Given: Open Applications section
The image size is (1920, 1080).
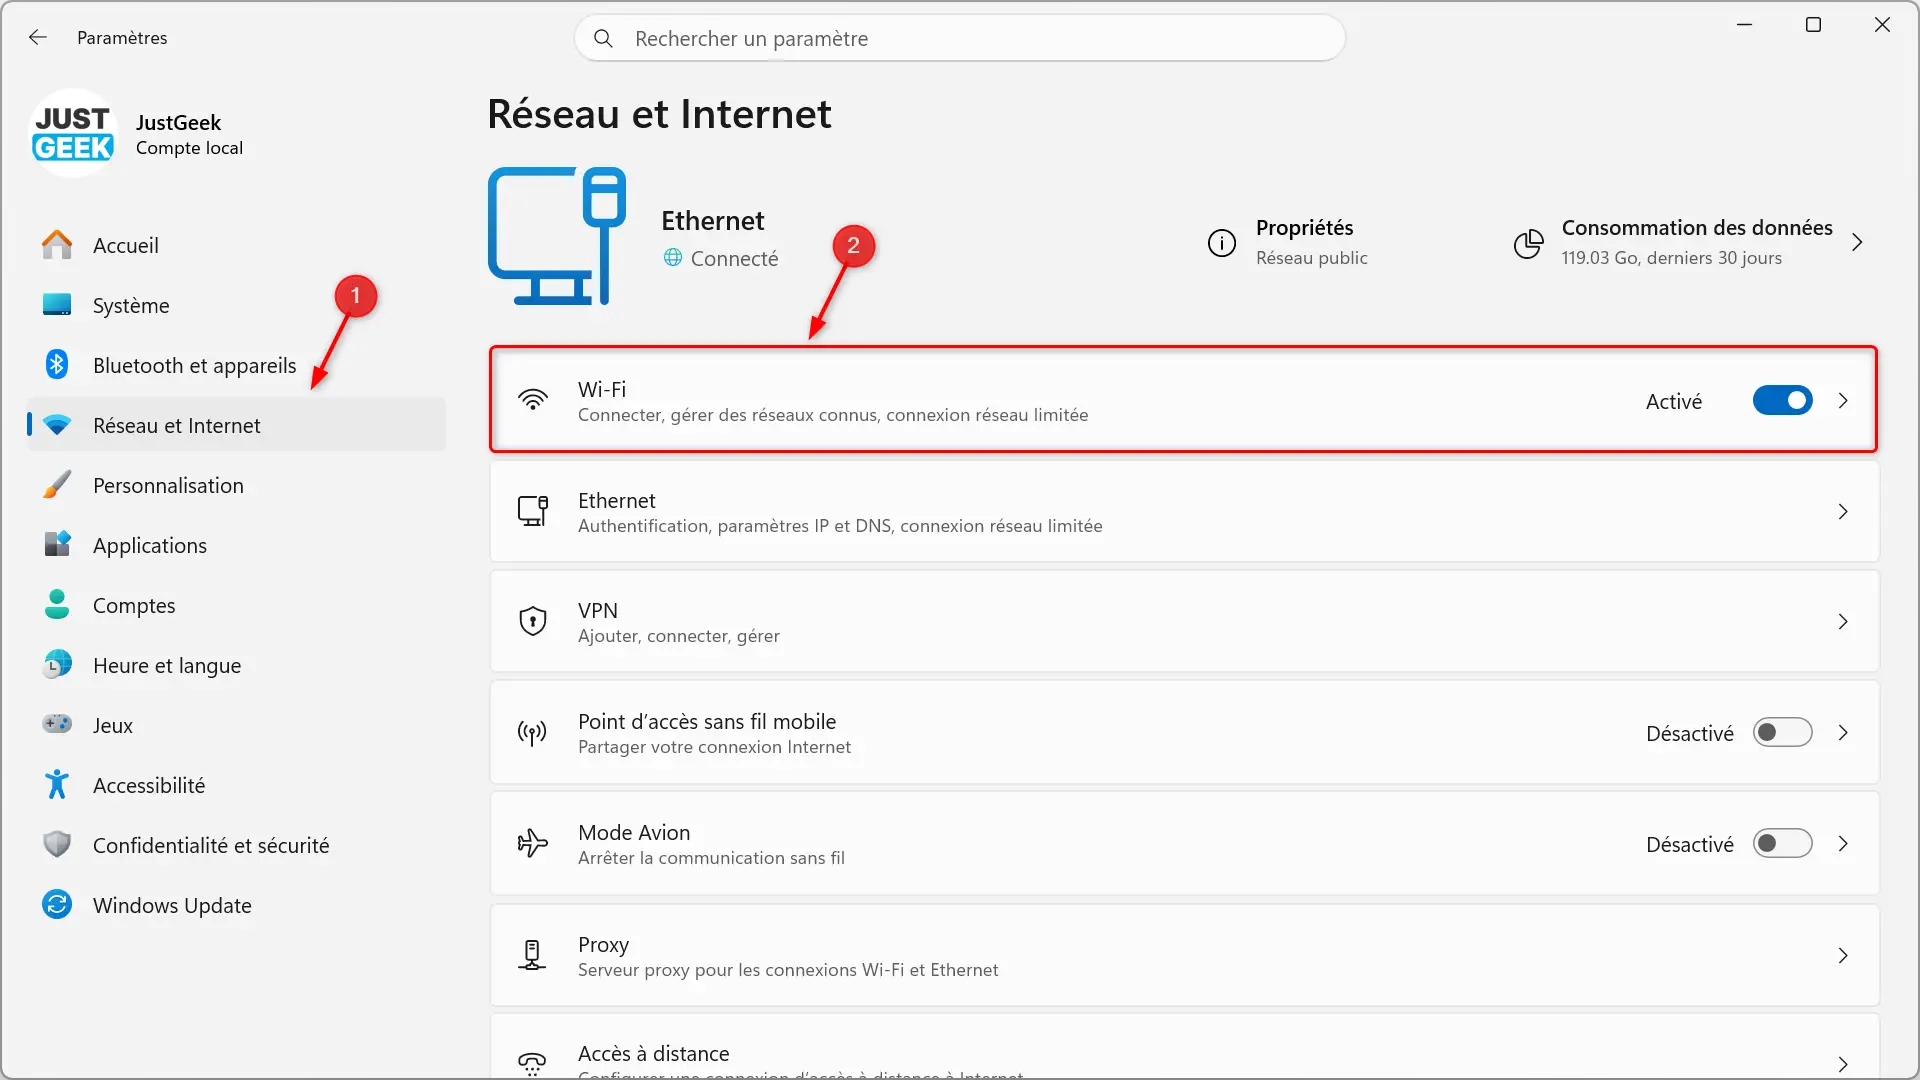Looking at the screenshot, I should 236,545.
